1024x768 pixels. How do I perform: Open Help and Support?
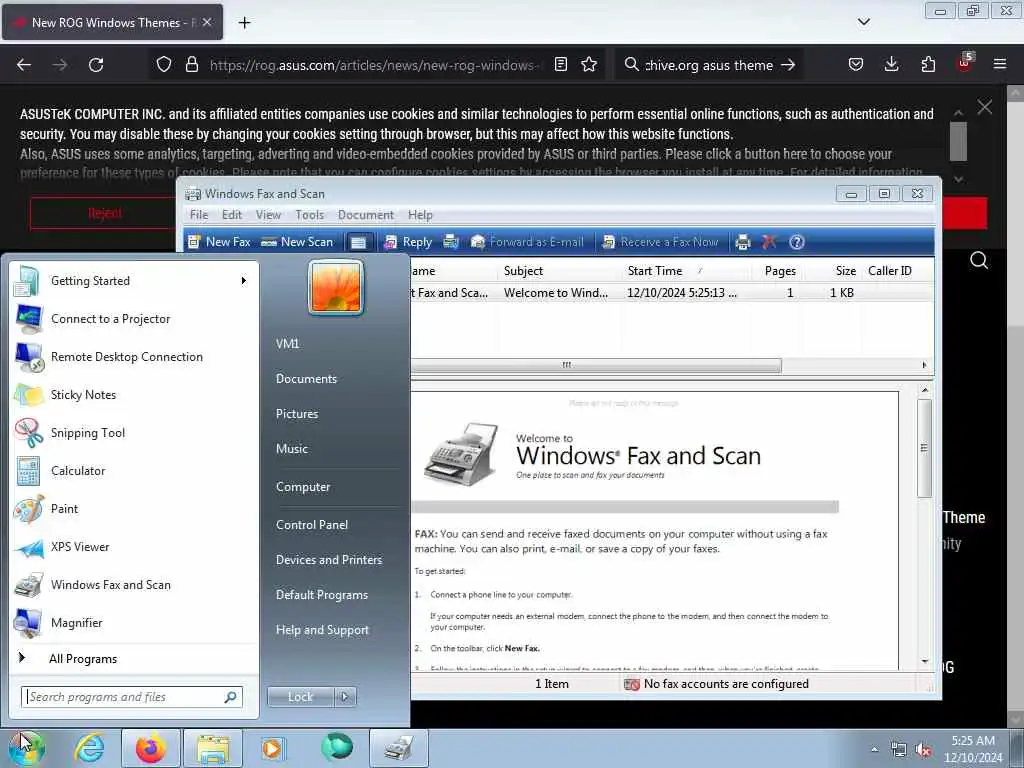[x=323, y=630]
